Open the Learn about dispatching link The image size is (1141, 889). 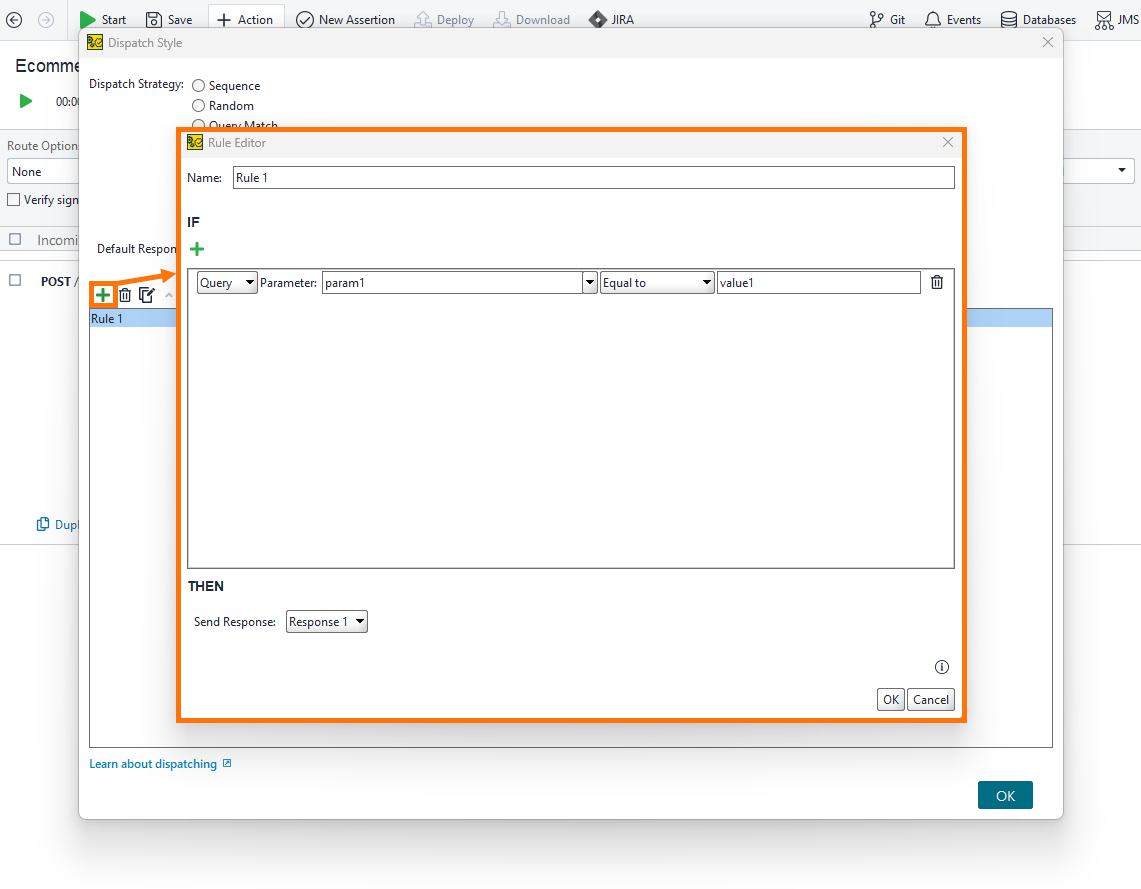(x=153, y=763)
